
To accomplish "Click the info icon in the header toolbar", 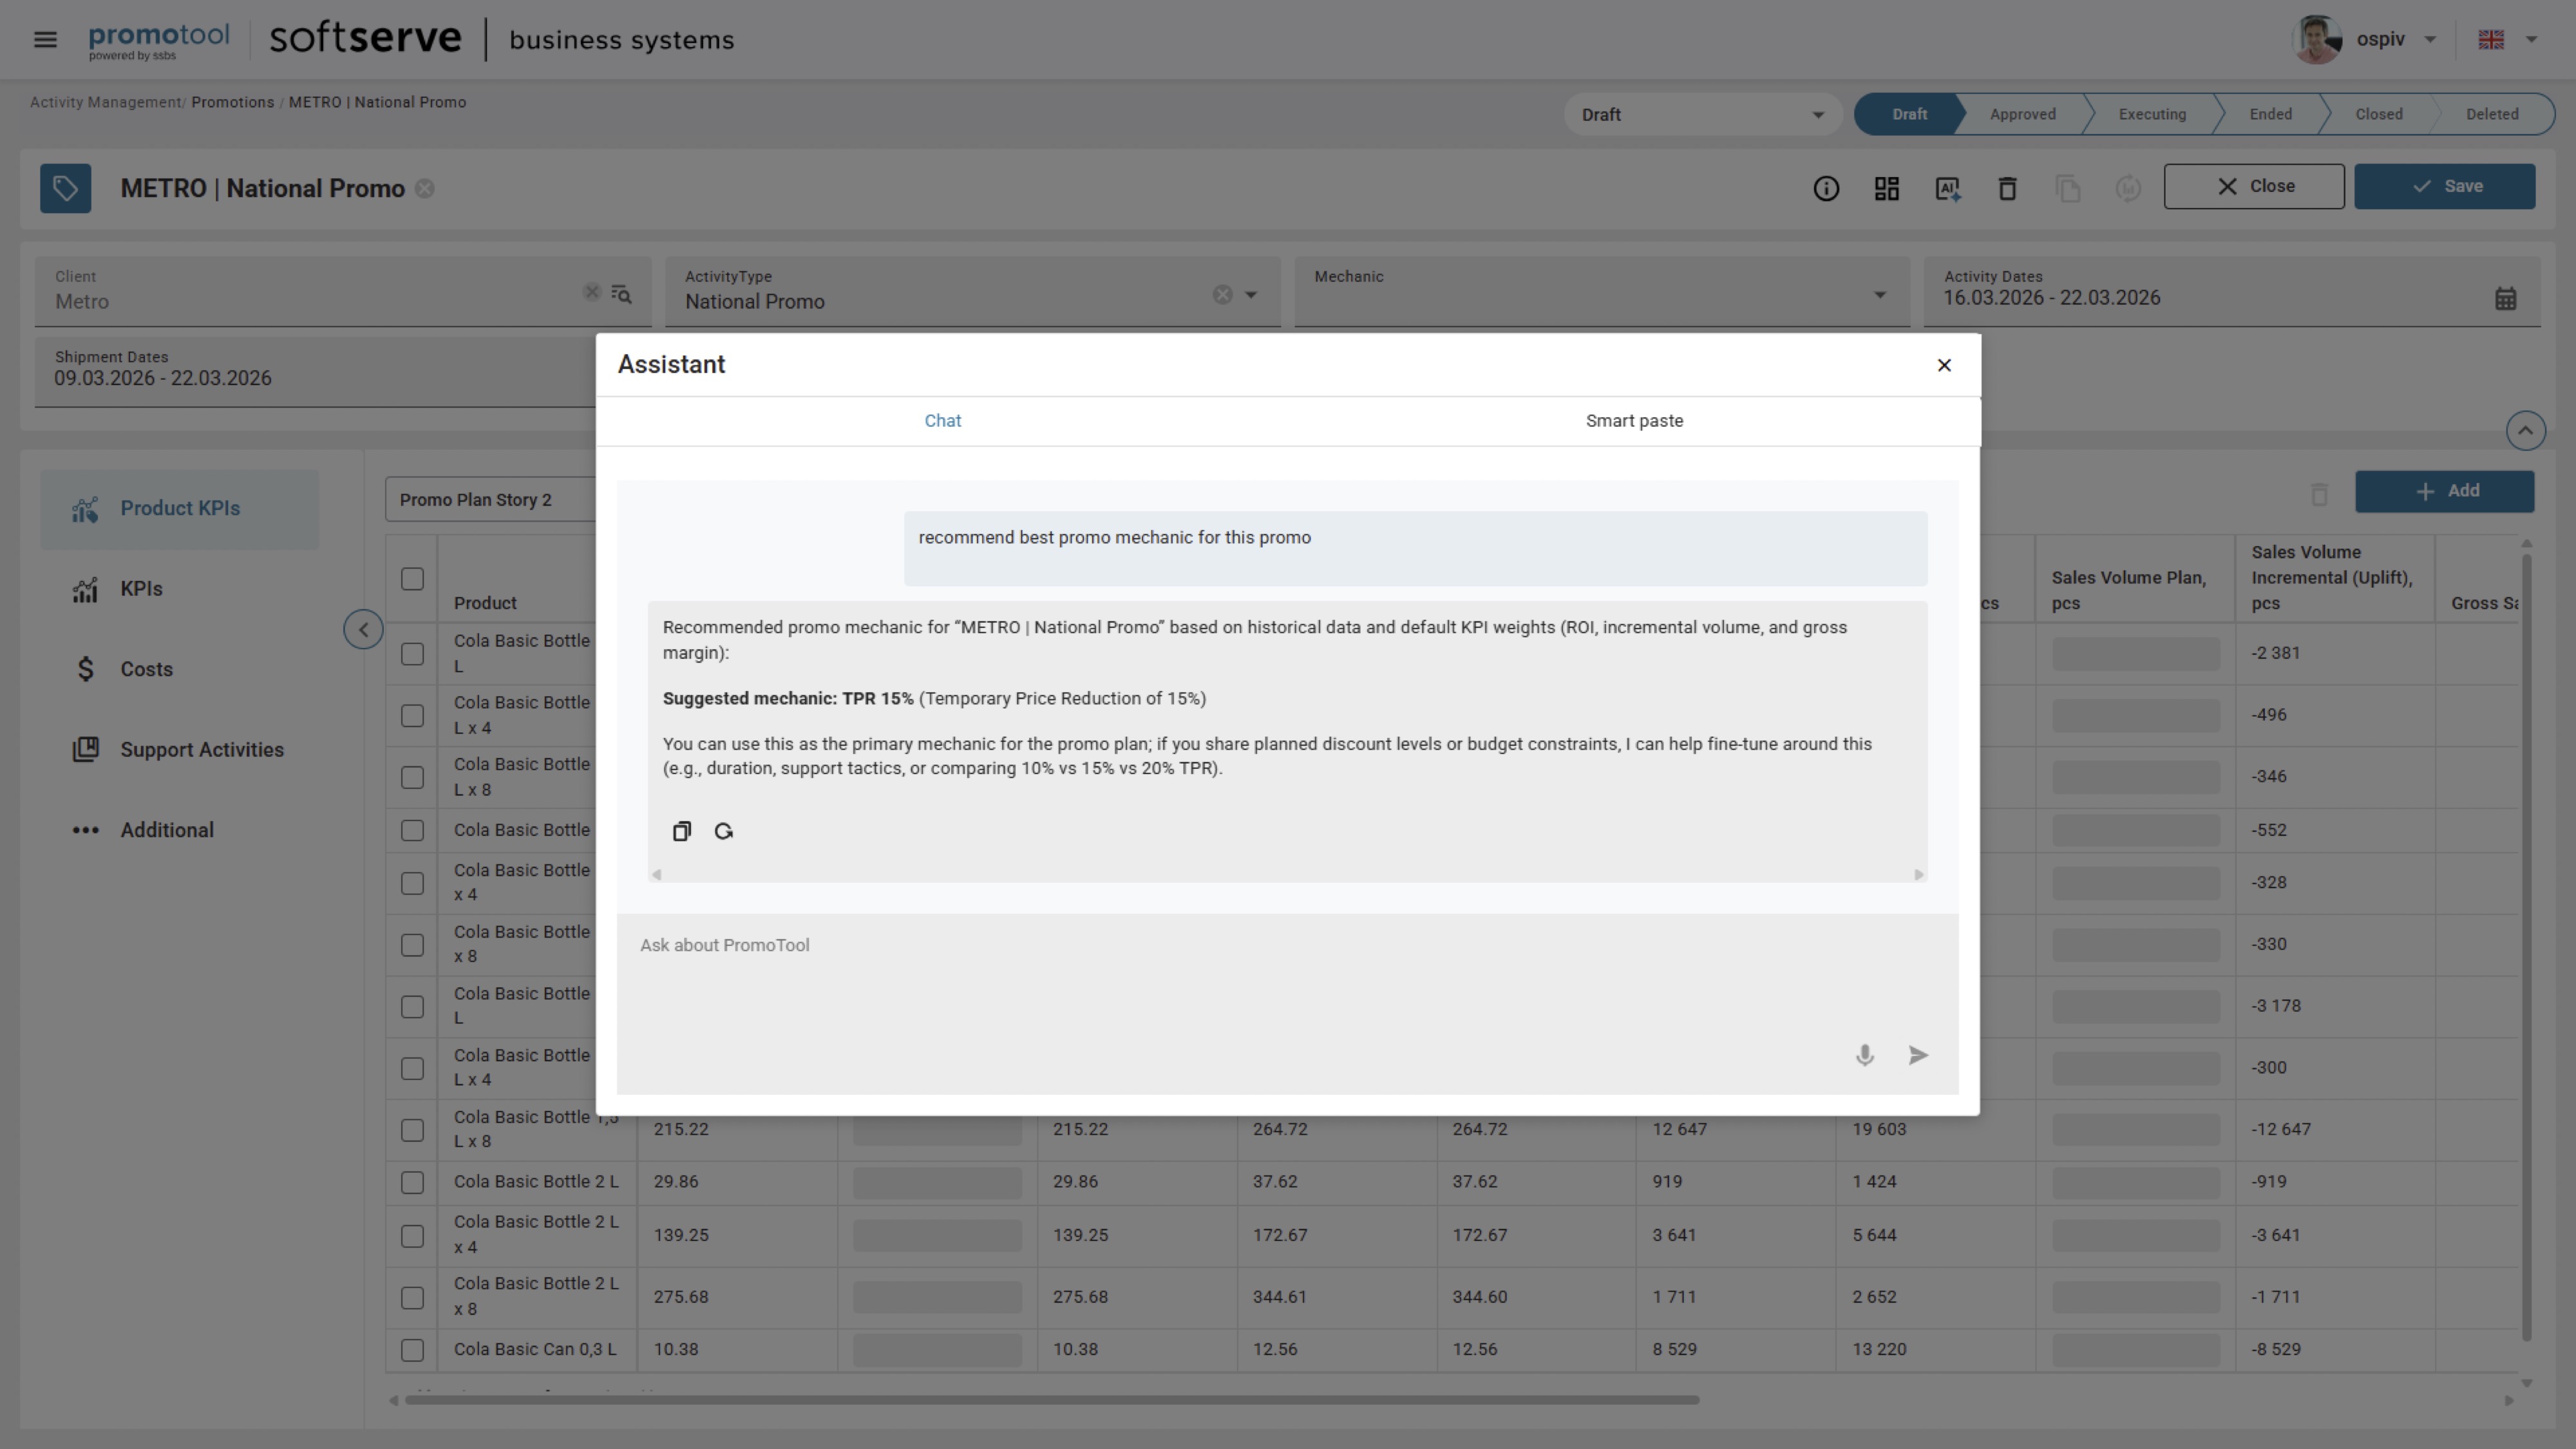I will pos(1825,188).
